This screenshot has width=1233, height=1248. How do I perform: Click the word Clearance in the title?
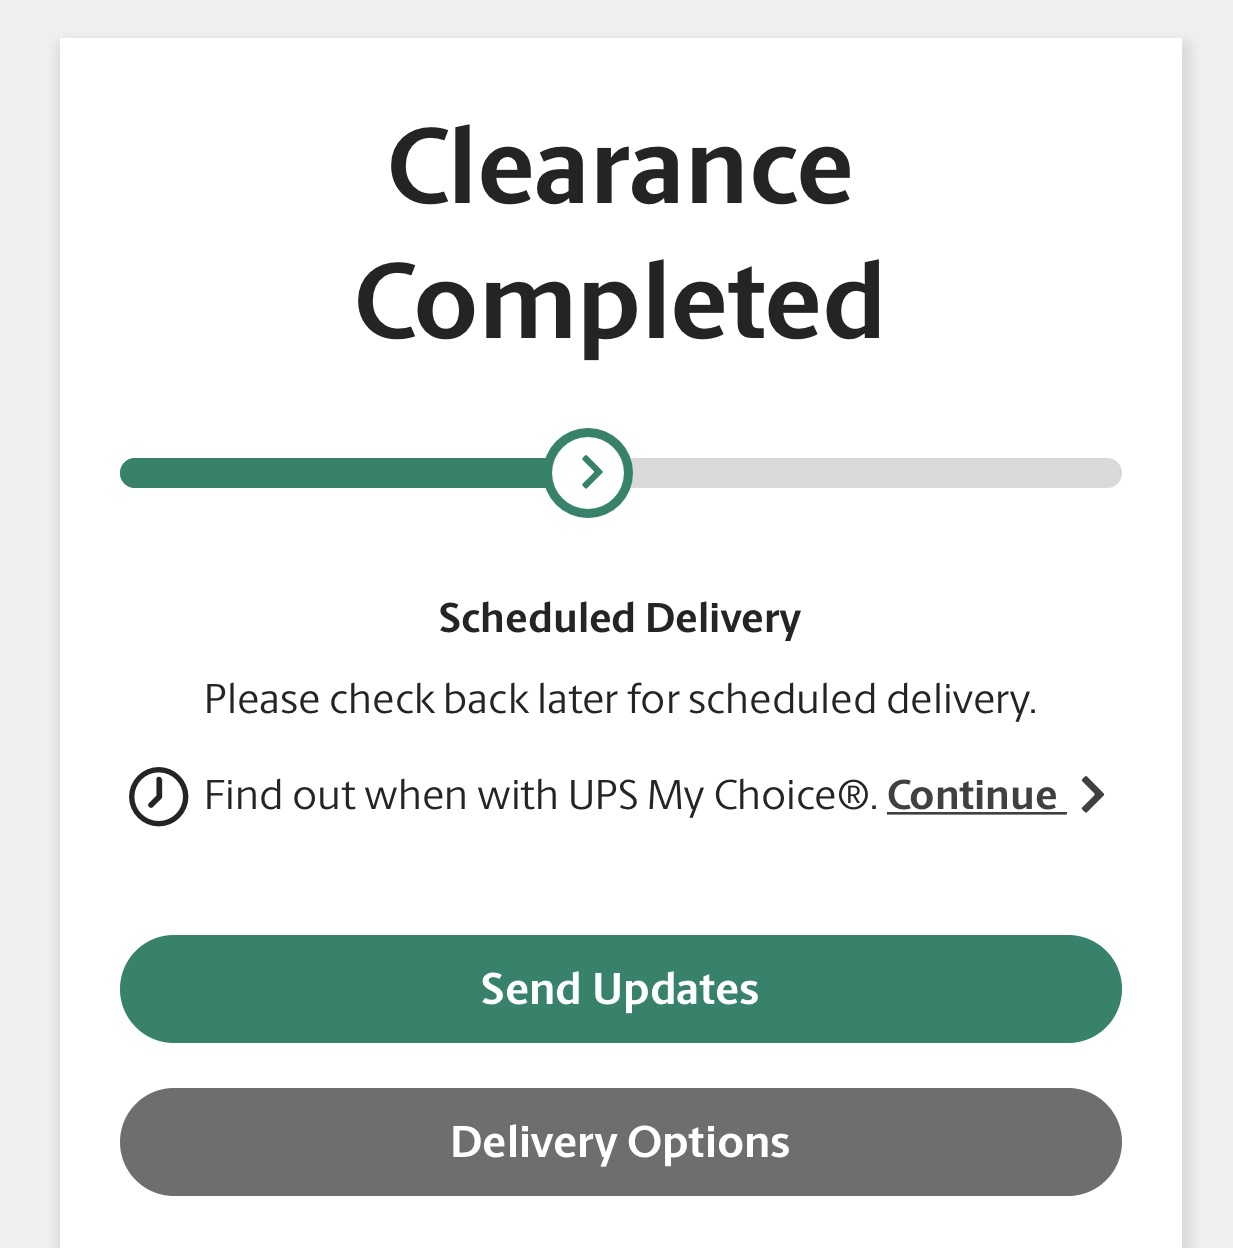620,168
